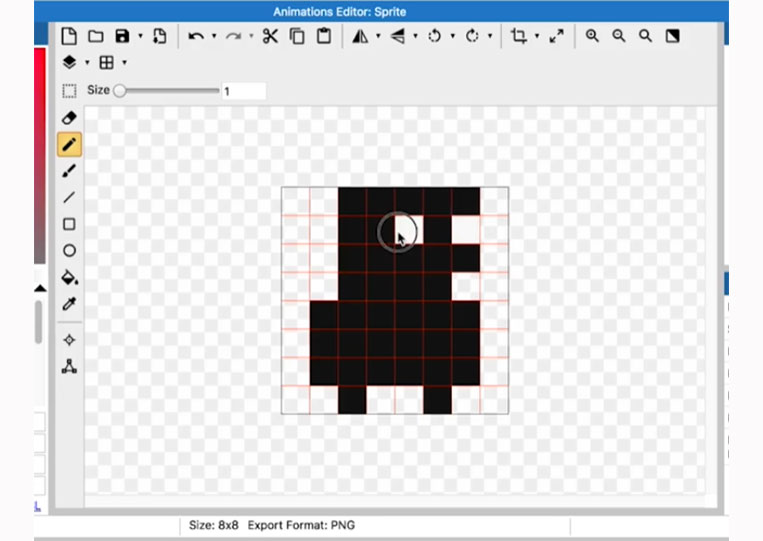Open the Rotate clockwise dropdown arrow
Screen dimensions: 763x541
pos(490,36)
